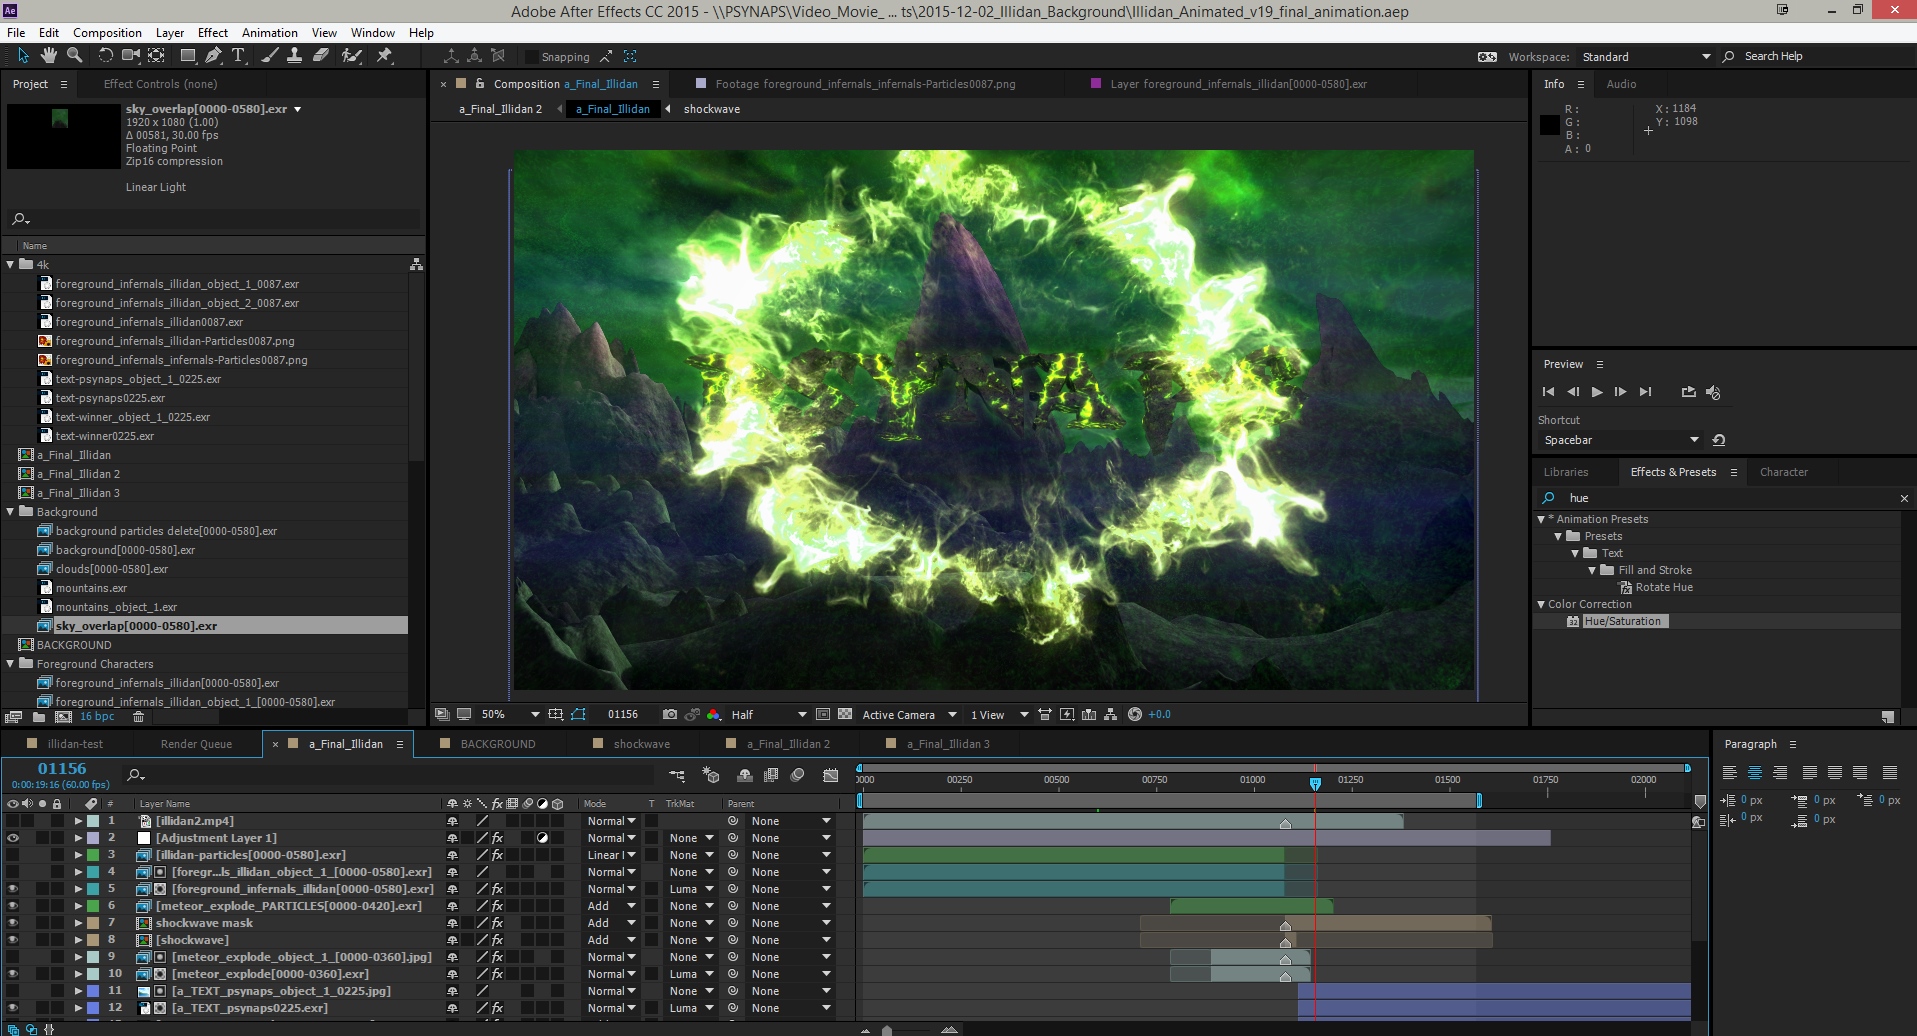Open the Composition menu

pyautogui.click(x=107, y=32)
